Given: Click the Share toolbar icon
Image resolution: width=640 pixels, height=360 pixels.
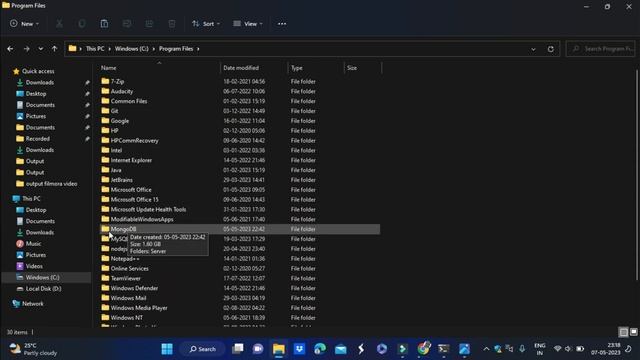Looking at the screenshot, I should click(149, 24).
